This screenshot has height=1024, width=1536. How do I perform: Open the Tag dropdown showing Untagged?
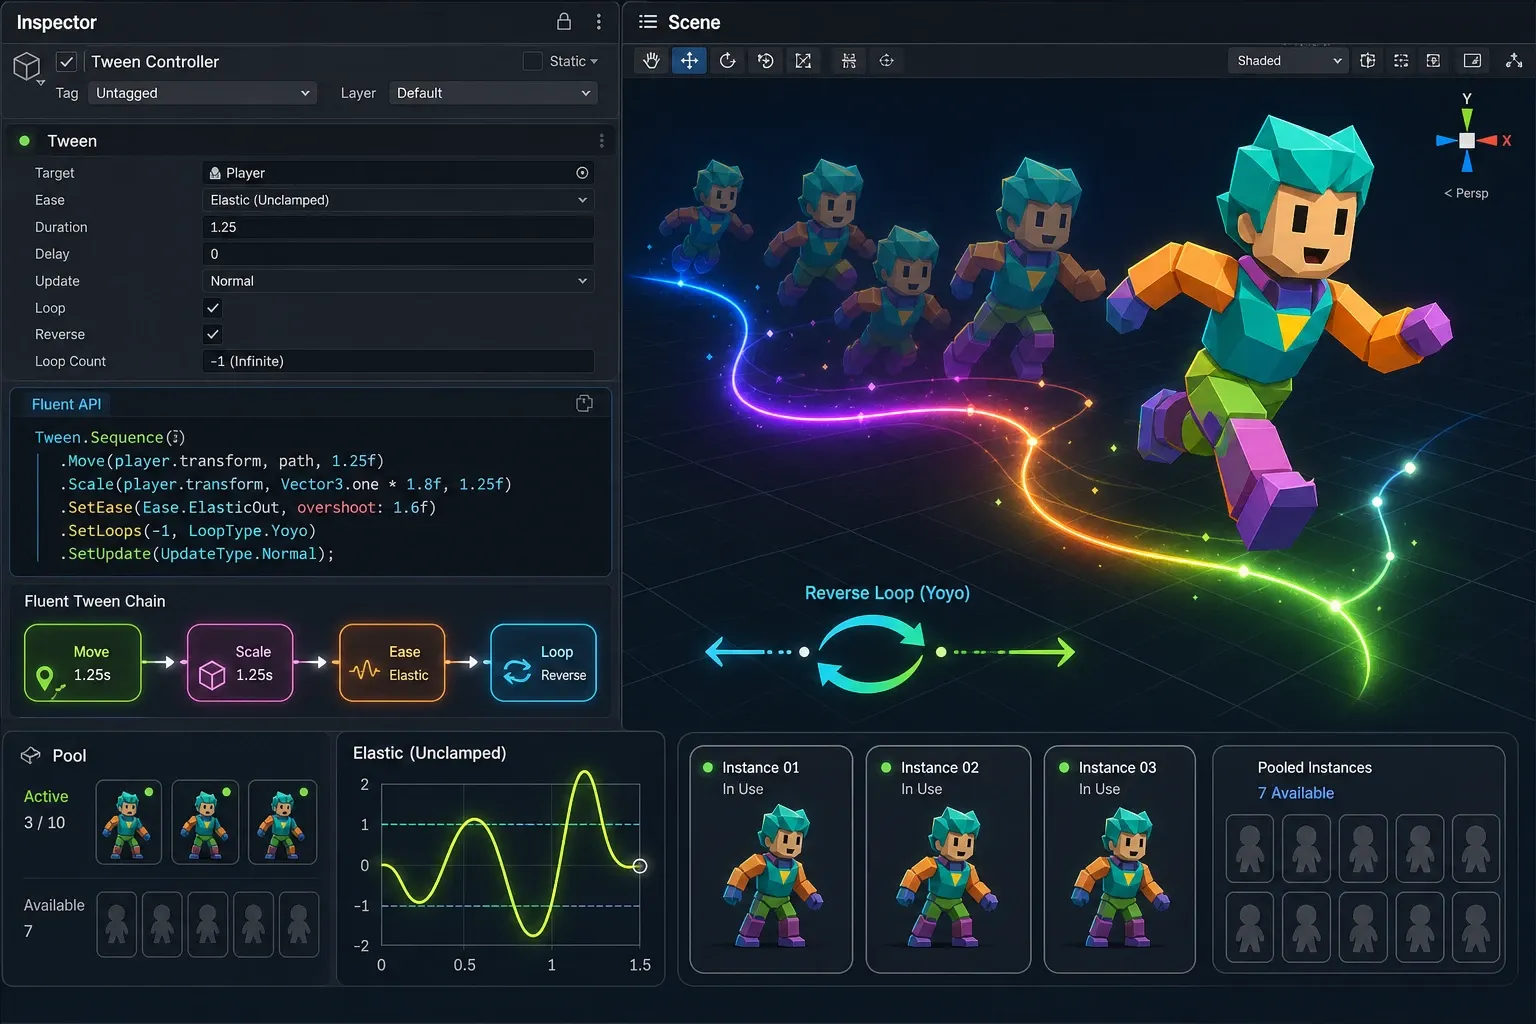(202, 93)
